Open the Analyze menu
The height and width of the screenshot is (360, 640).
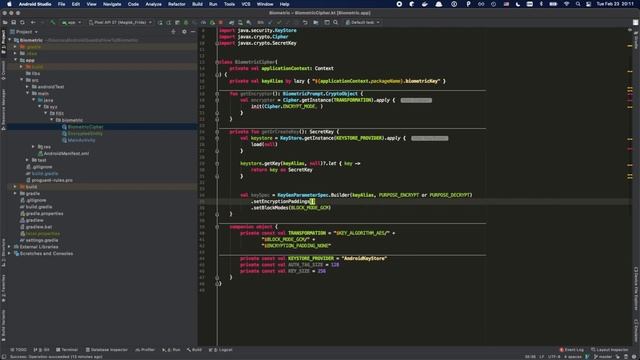tap(153, 4)
